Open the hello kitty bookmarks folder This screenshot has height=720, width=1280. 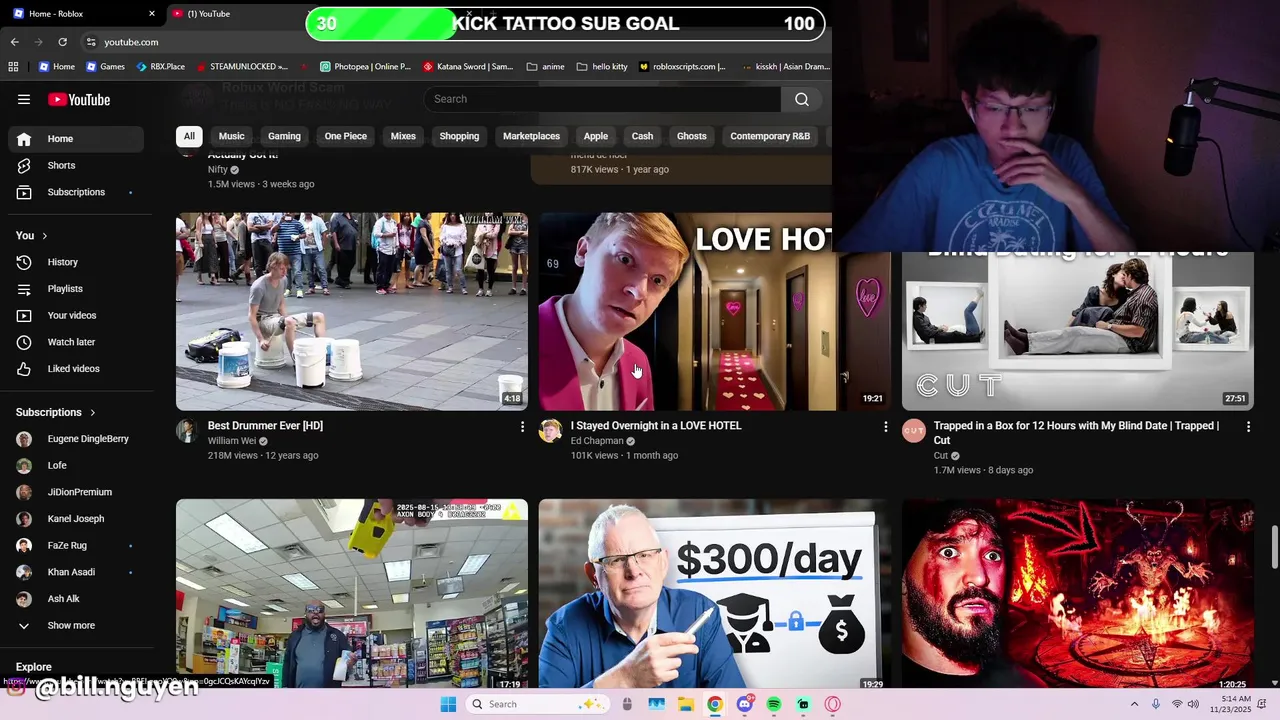pos(601,67)
